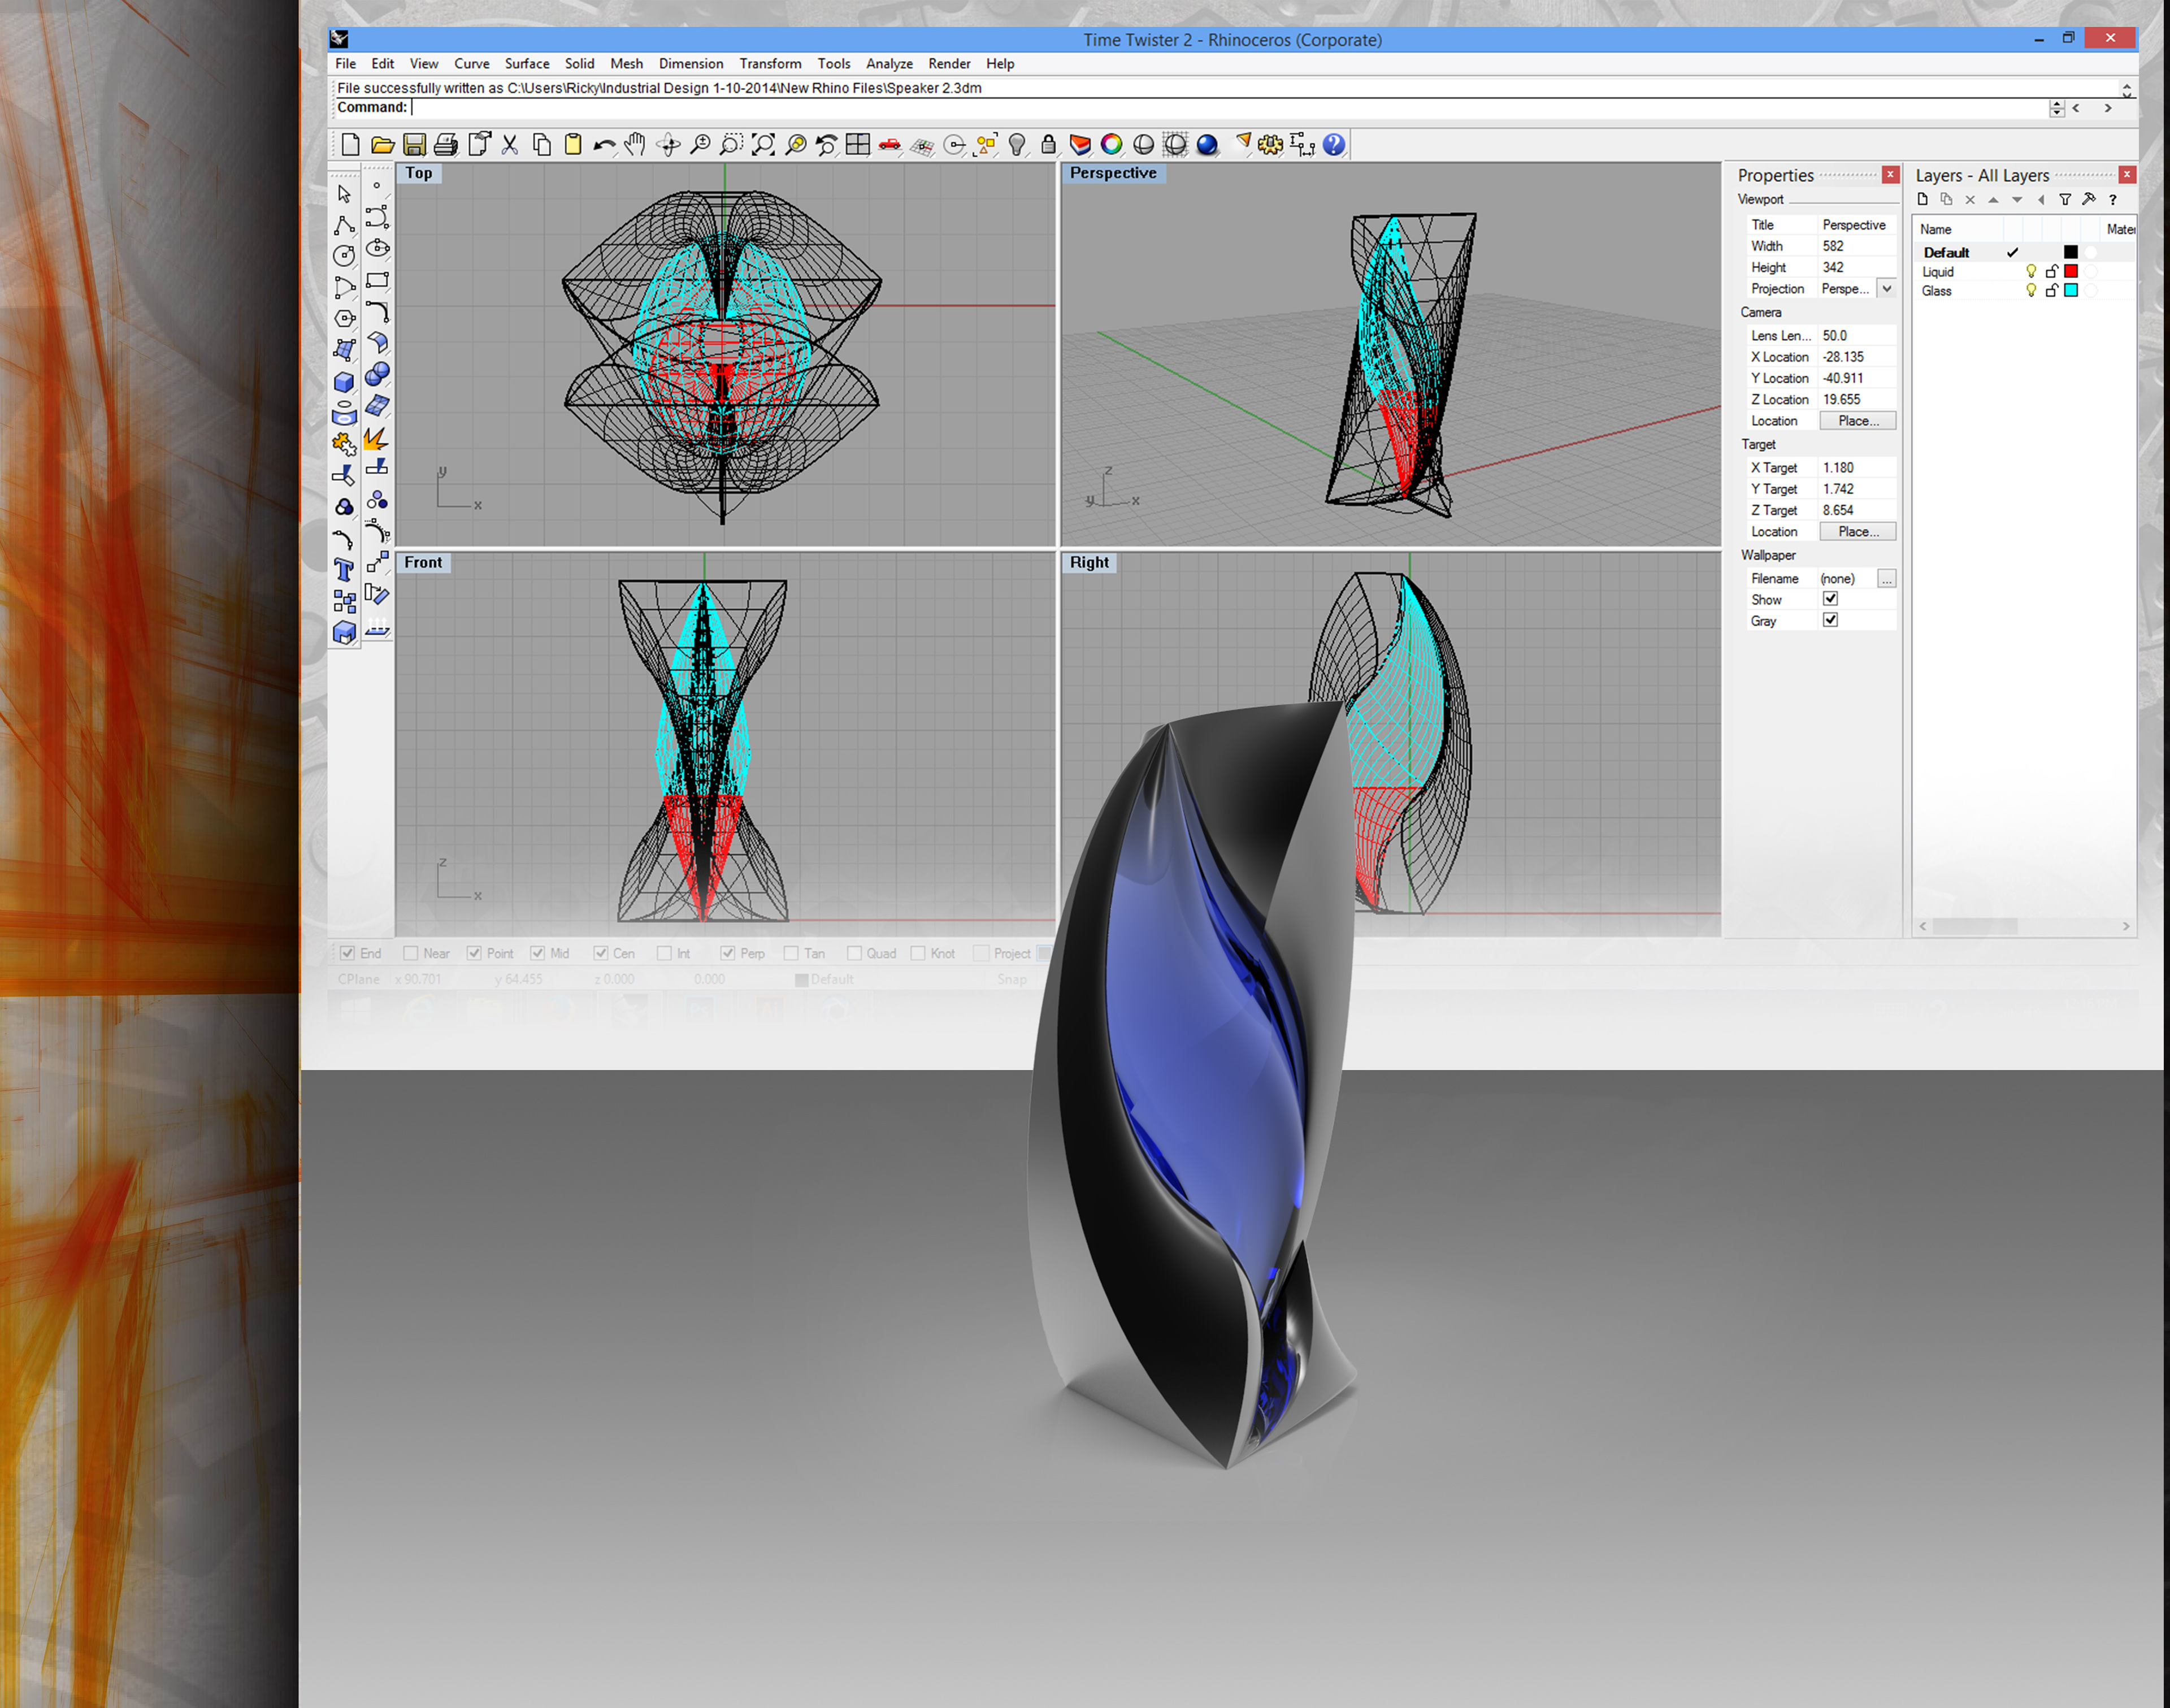Click the red car icon in toolbar

coord(890,145)
